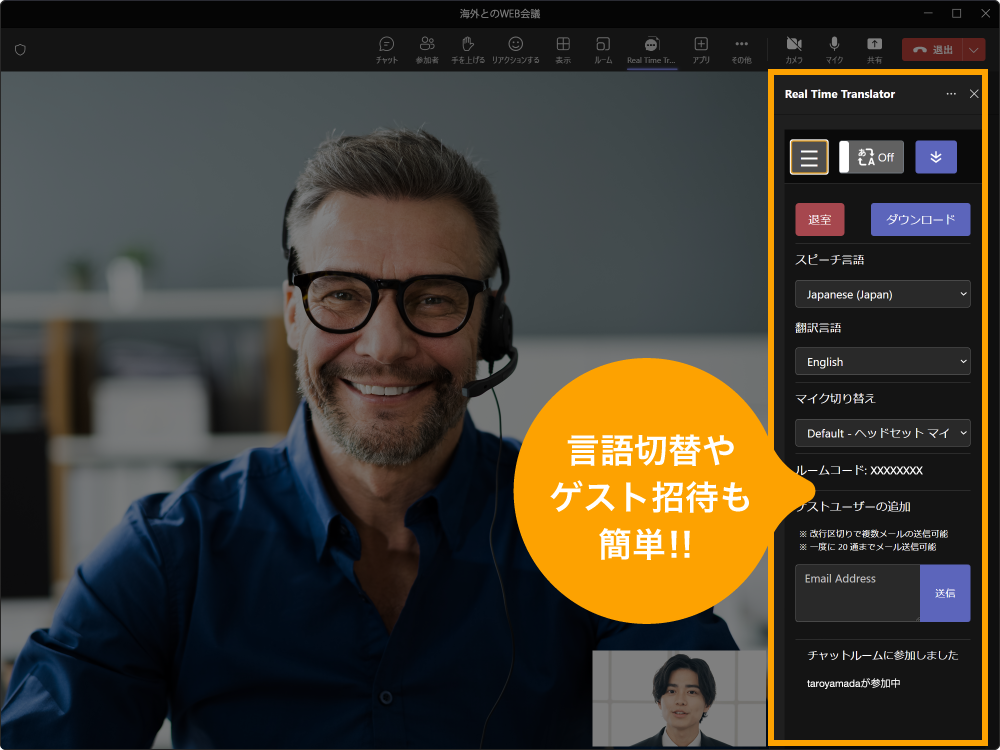This screenshot has width=1000, height=750.
Task: Open breakout rooms (ルーム)
Action: coord(603,50)
